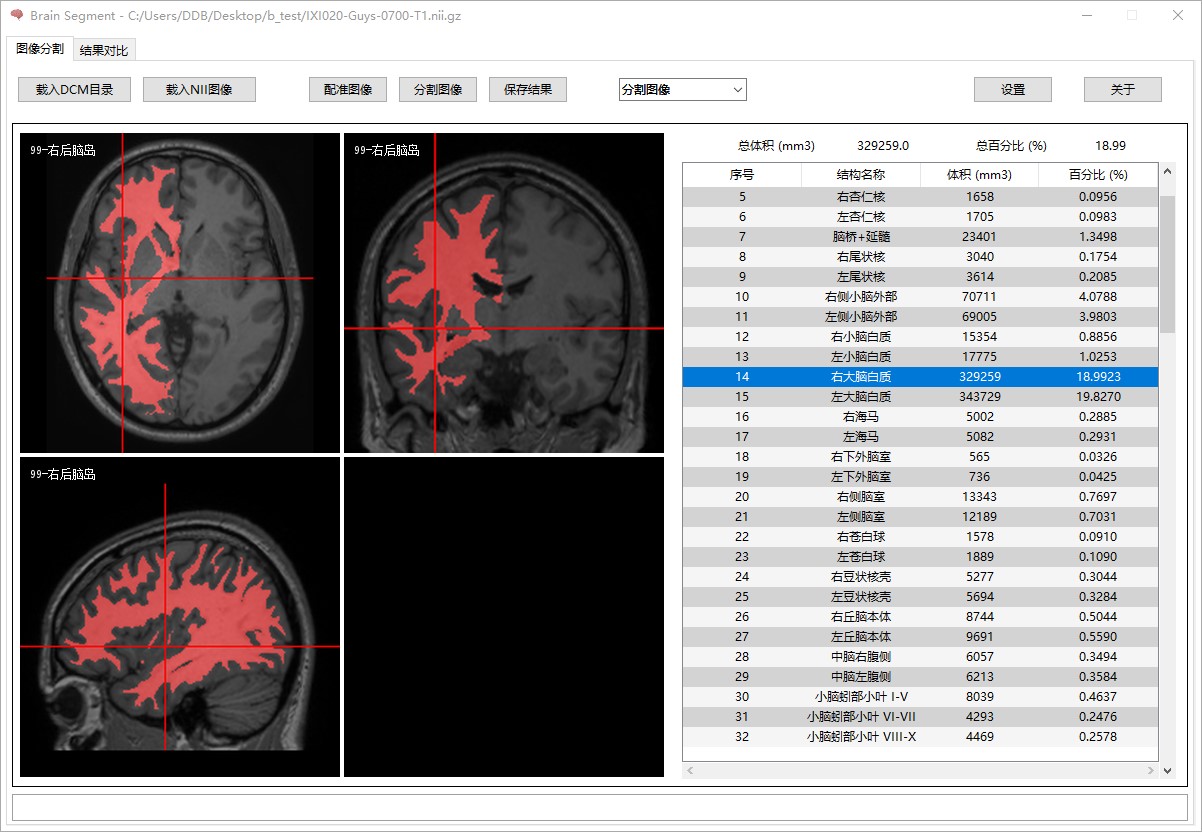The height and width of the screenshot is (832, 1202).
Task: Click the vertical scrollbar thumb of table
Action: coord(1167,264)
